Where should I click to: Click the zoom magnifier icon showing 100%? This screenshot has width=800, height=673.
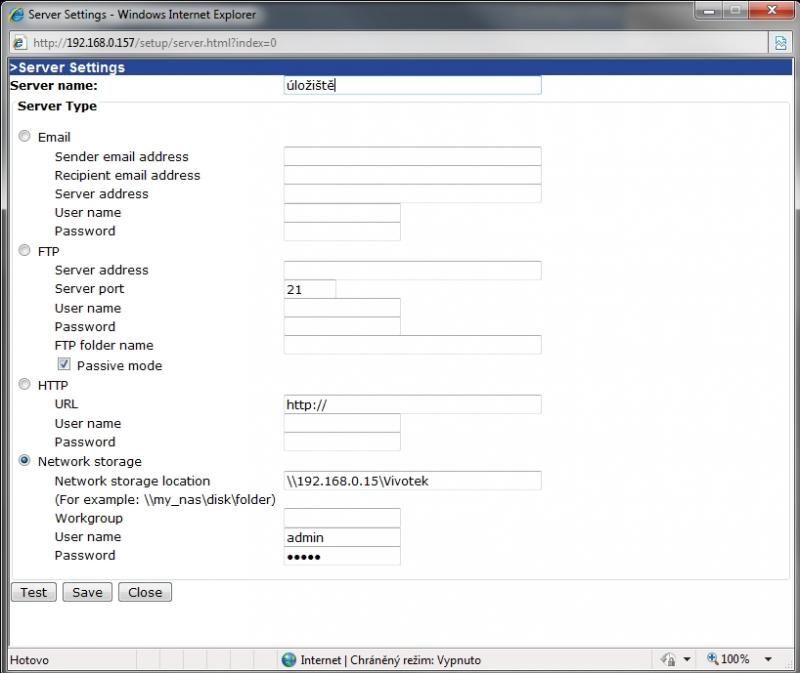(x=712, y=660)
